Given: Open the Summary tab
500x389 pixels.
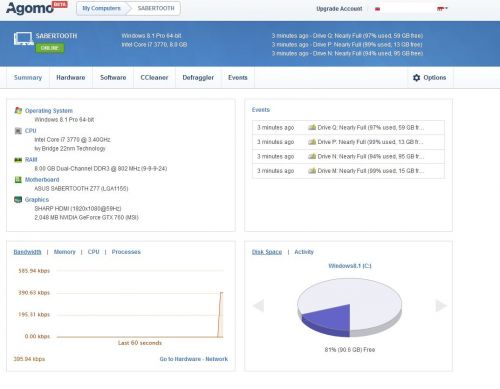Looking at the screenshot, I should [28, 77].
